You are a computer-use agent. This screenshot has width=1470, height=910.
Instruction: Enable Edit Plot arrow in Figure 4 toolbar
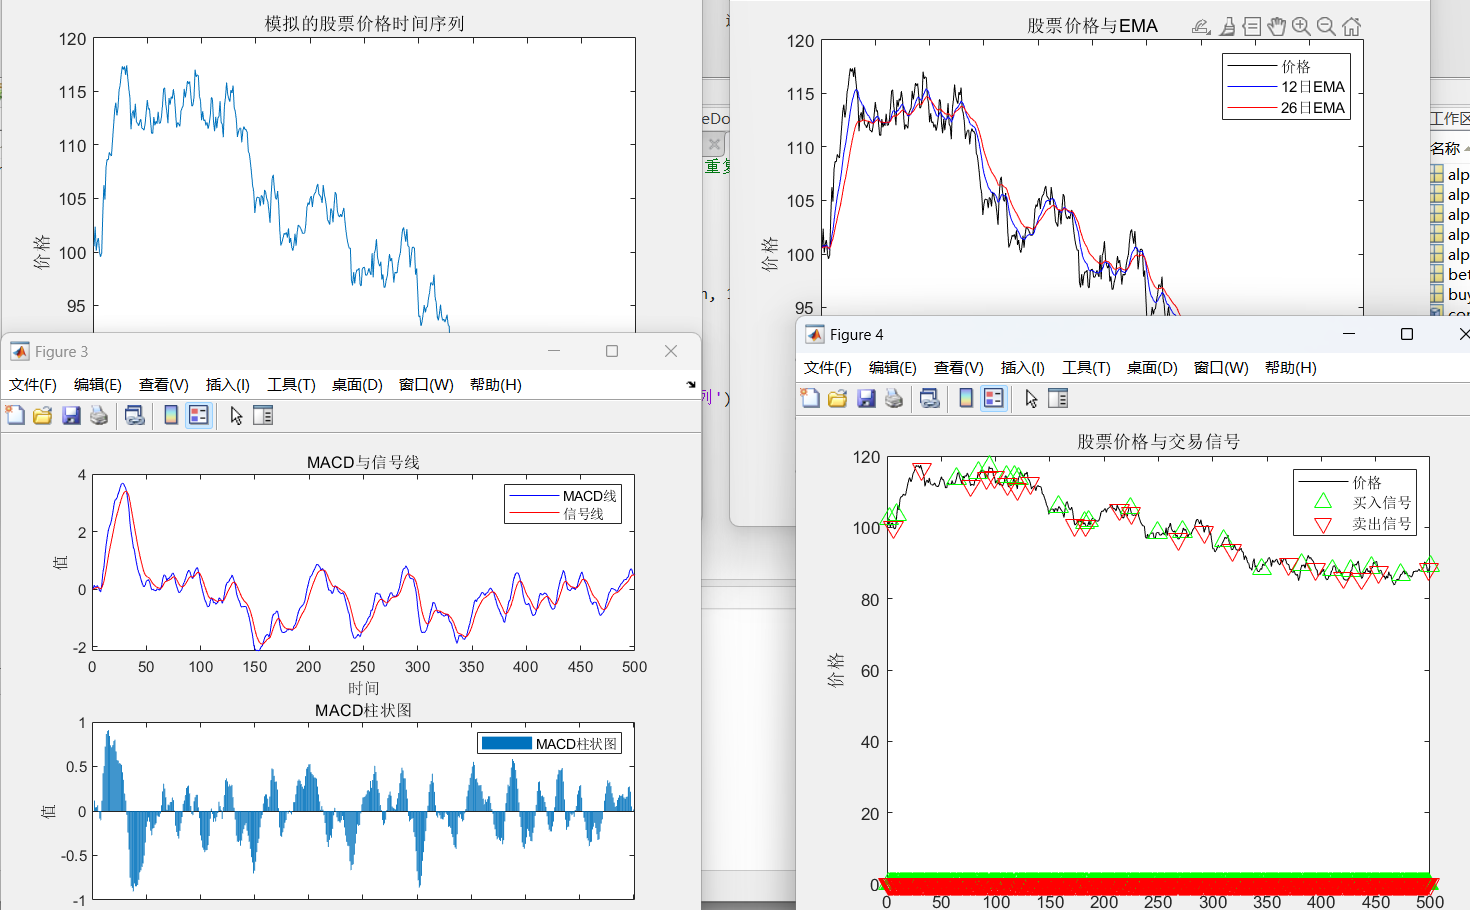[1031, 398]
